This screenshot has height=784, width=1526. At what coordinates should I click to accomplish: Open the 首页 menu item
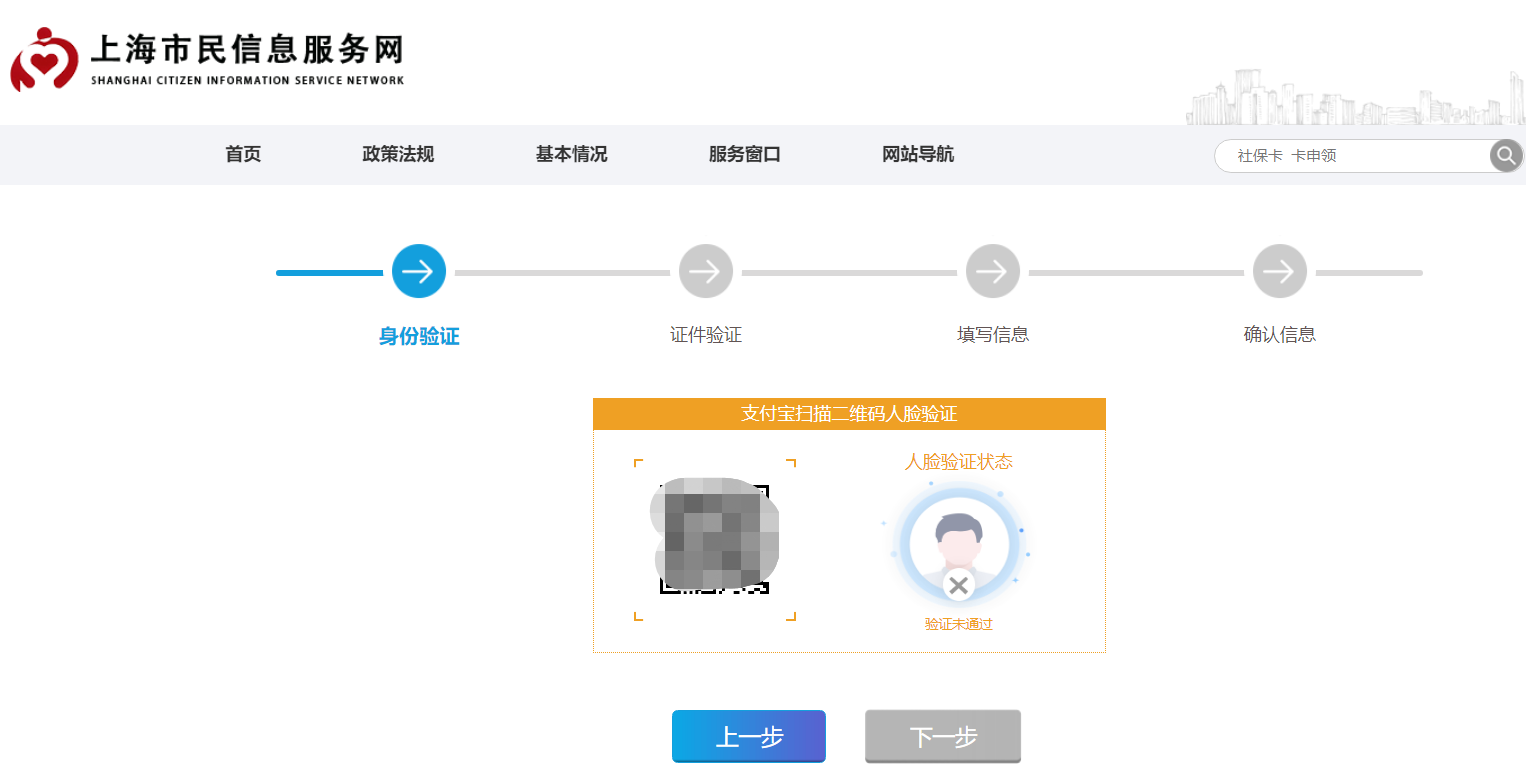pos(243,155)
